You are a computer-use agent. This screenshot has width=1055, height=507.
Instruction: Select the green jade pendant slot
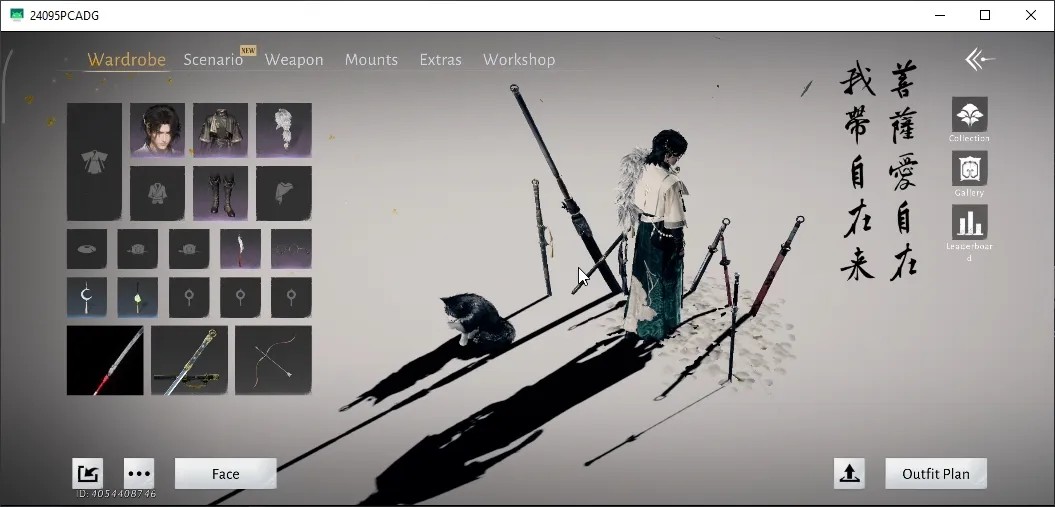pyautogui.click(x=138, y=297)
